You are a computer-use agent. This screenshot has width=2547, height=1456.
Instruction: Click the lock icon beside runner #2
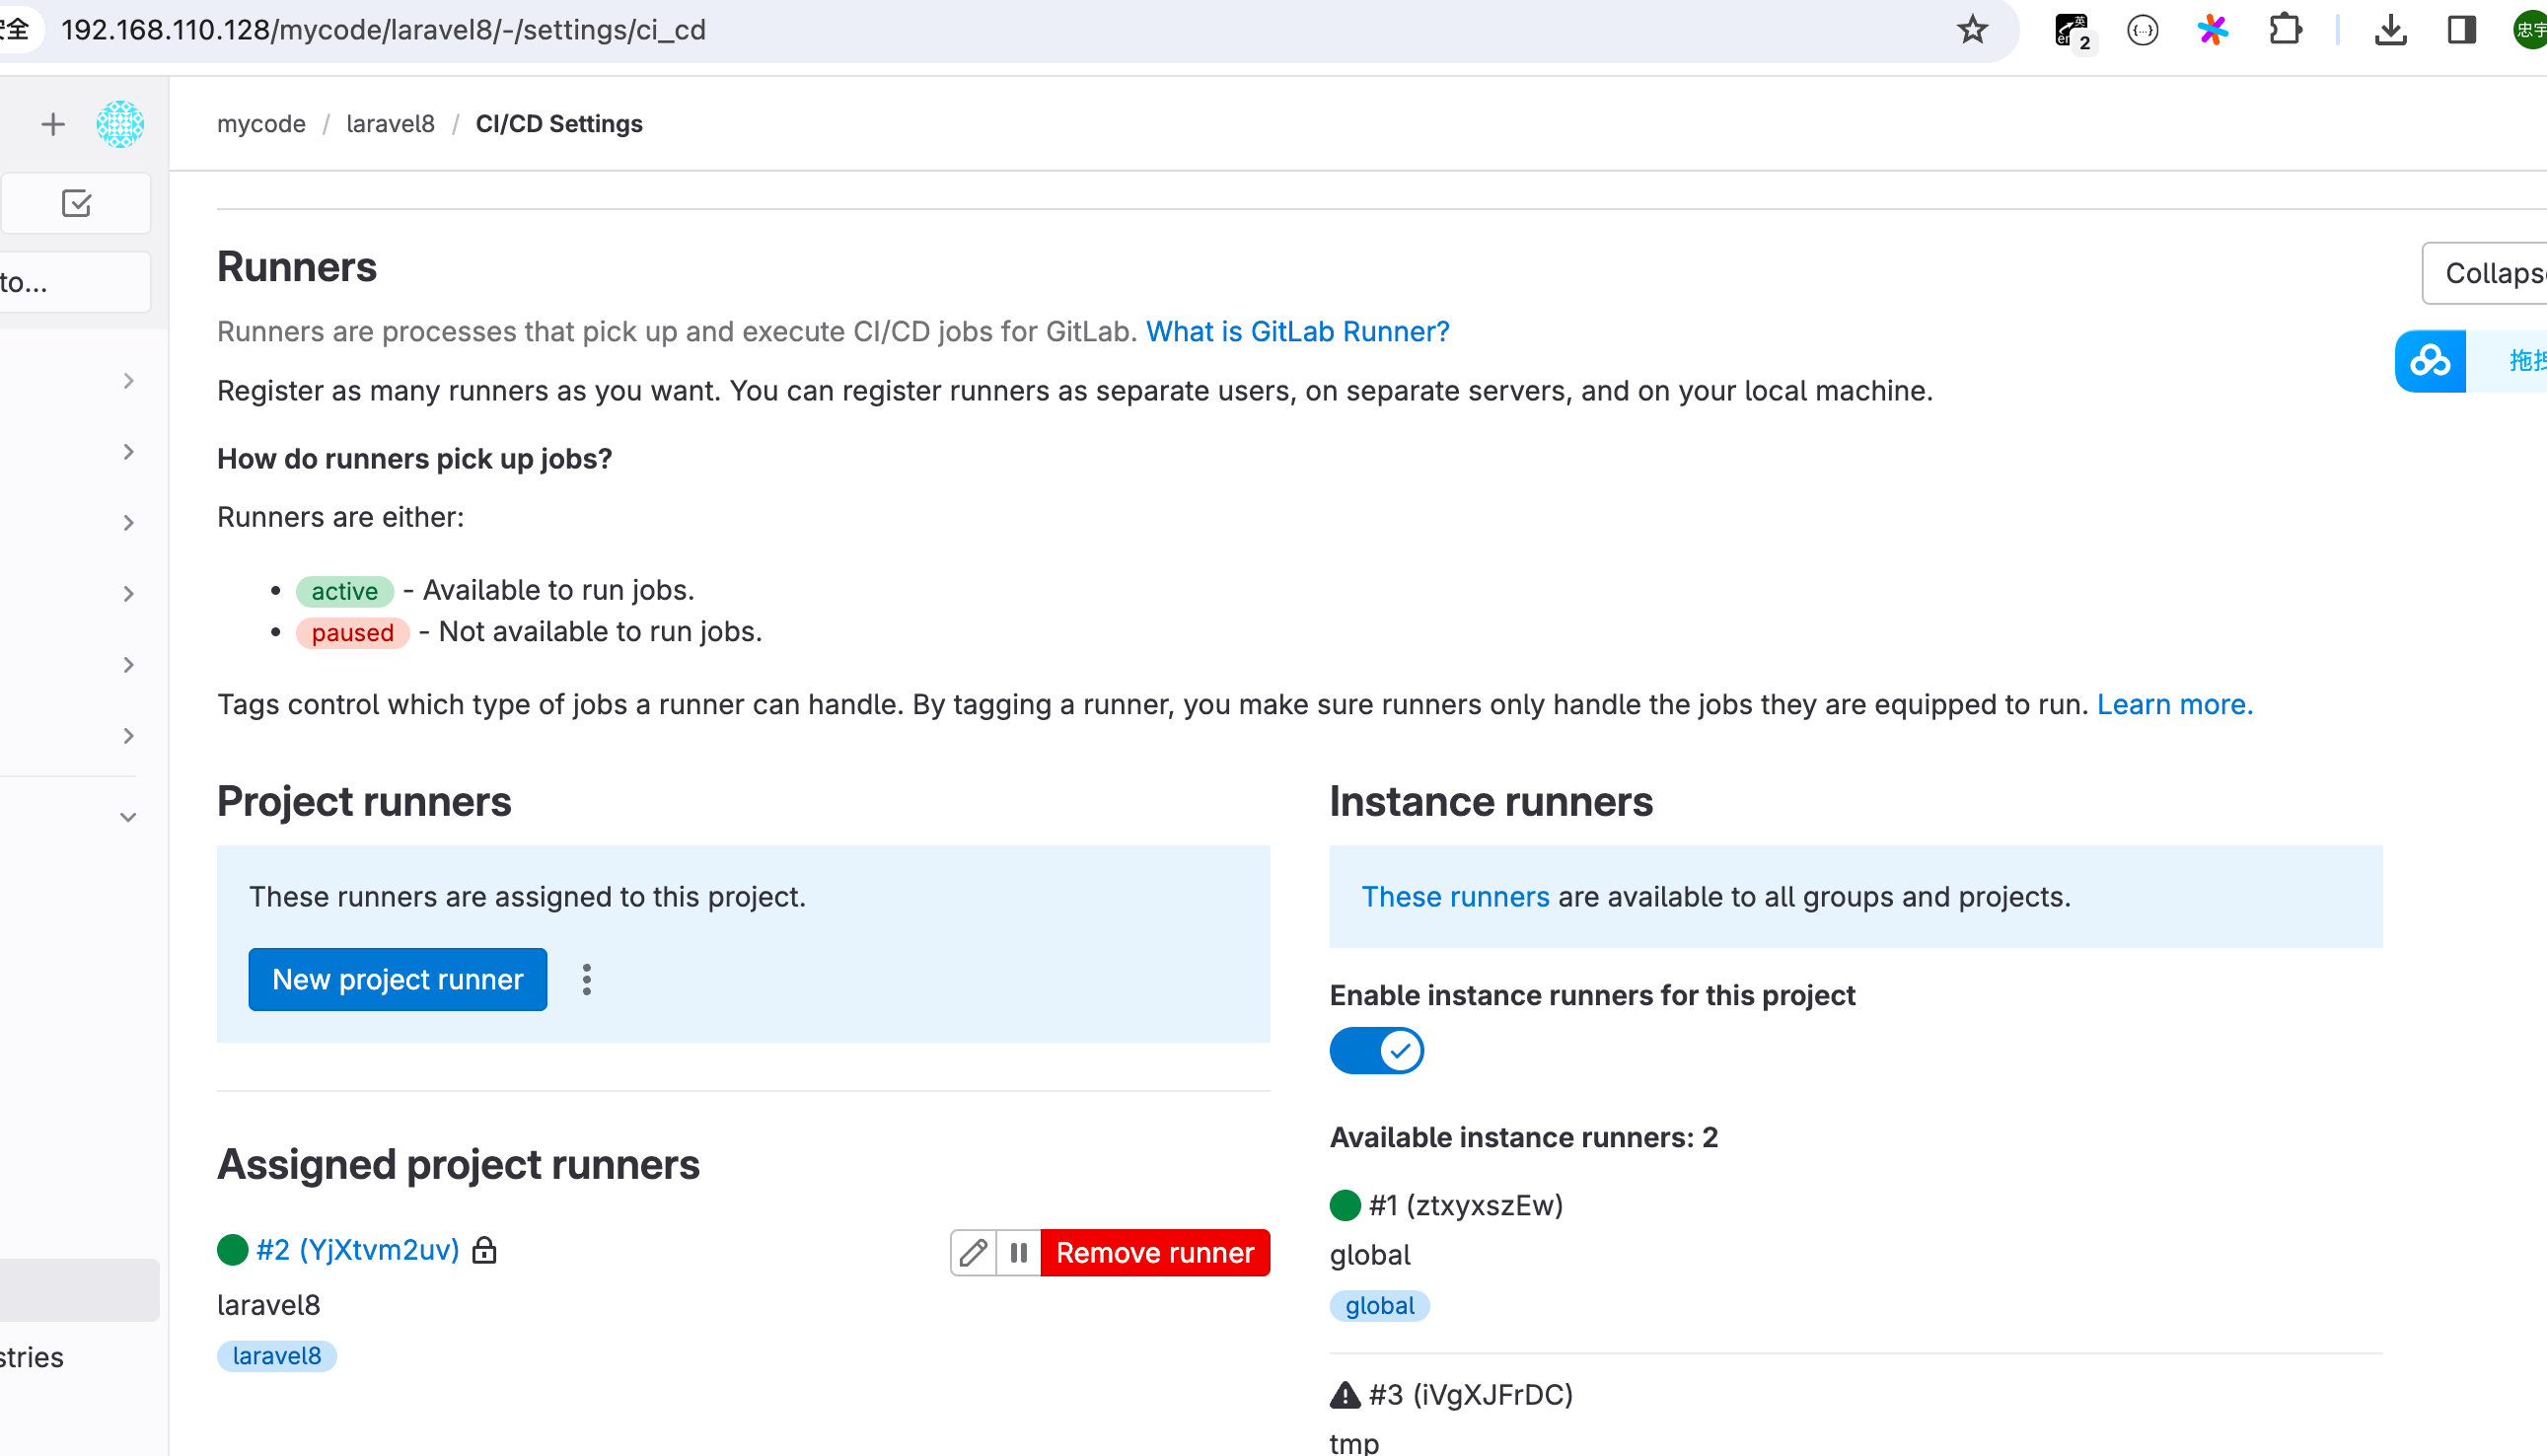point(484,1250)
